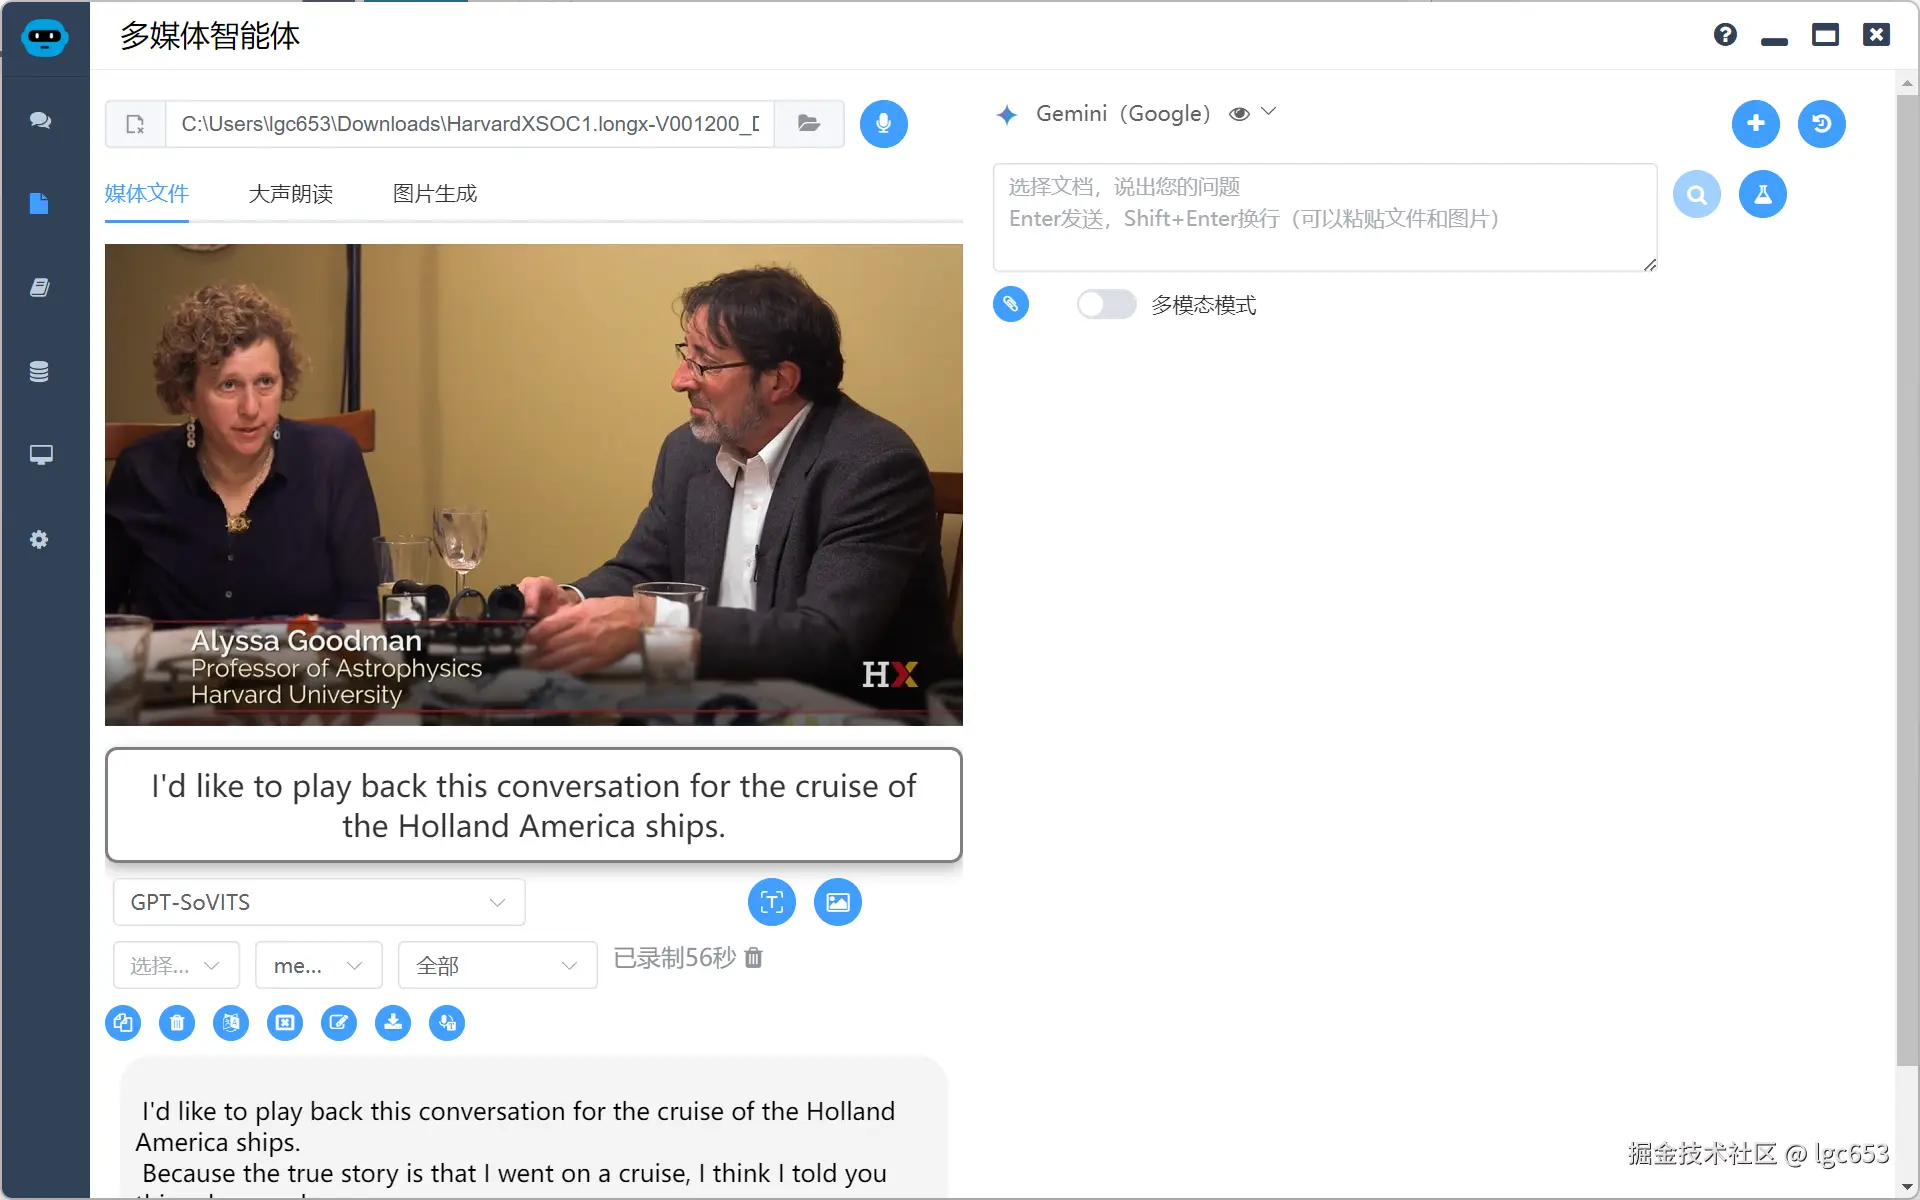Click the blue plus new chat button

click(1755, 124)
